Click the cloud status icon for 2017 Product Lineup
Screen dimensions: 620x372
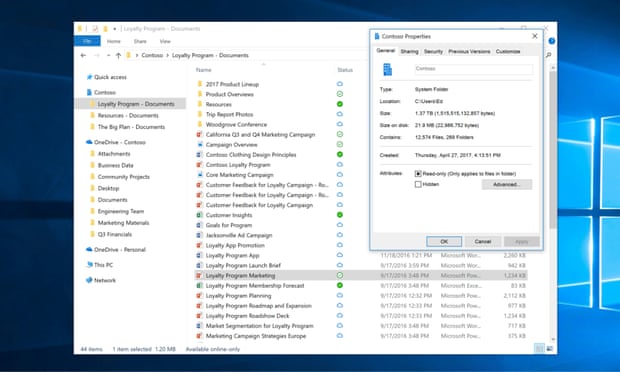[x=340, y=84]
